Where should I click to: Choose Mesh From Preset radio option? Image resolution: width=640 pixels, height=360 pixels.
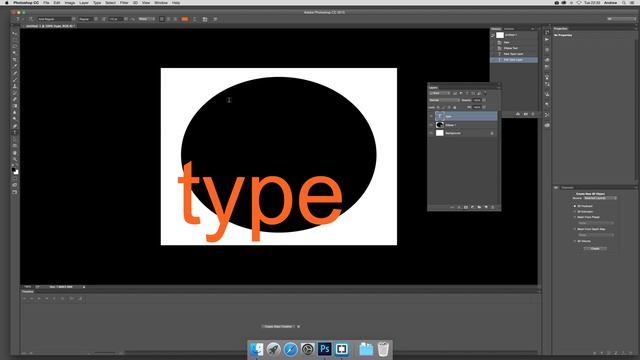(x=575, y=217)
